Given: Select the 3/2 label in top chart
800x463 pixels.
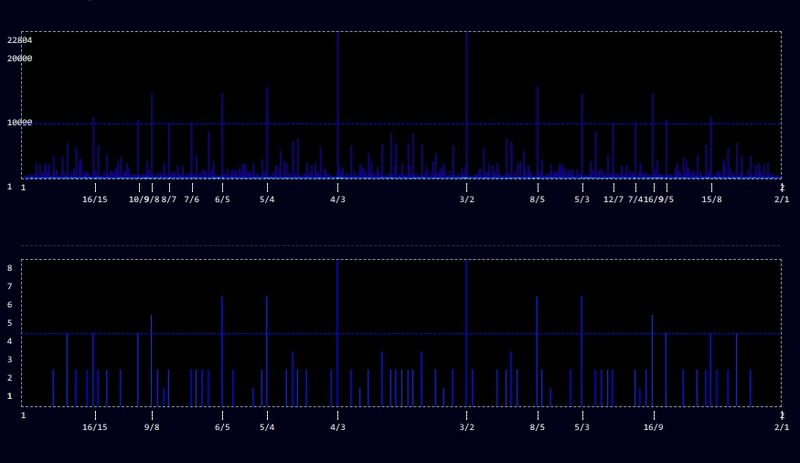Looking at the screenshot, I should click(x=467, y=199).
